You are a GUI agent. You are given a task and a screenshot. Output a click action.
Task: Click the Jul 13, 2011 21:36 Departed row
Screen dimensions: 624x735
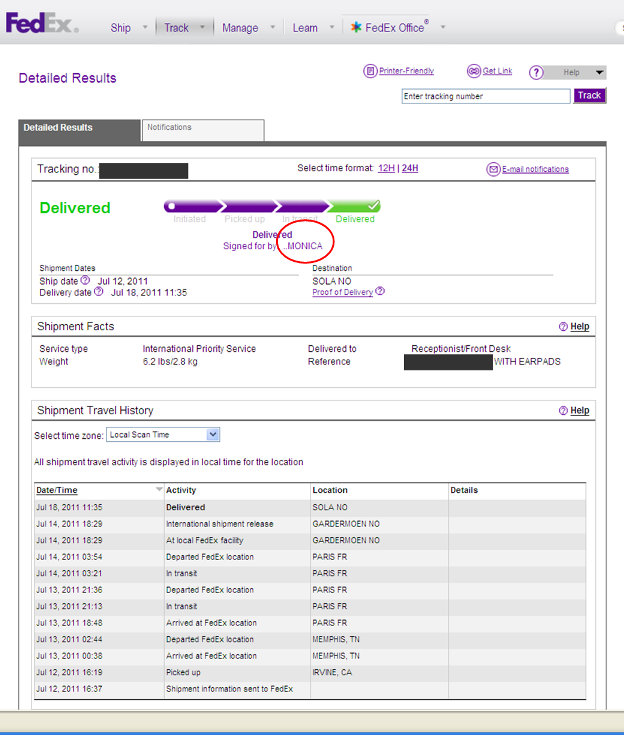[310, 590]
